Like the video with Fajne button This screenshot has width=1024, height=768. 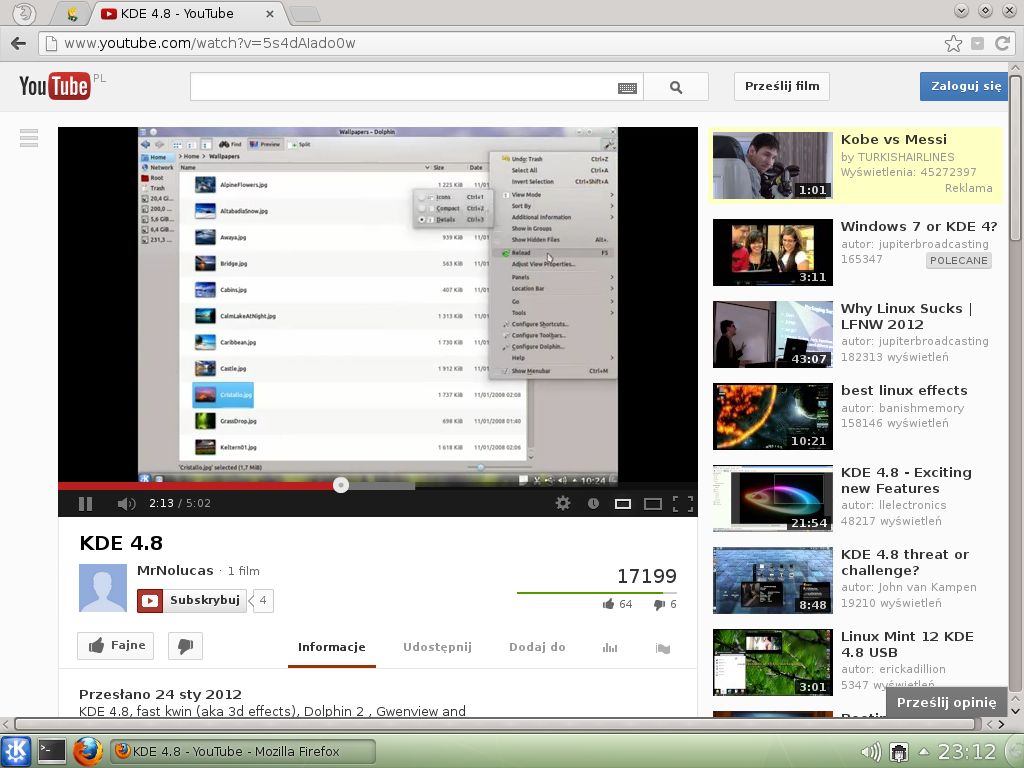116,646
